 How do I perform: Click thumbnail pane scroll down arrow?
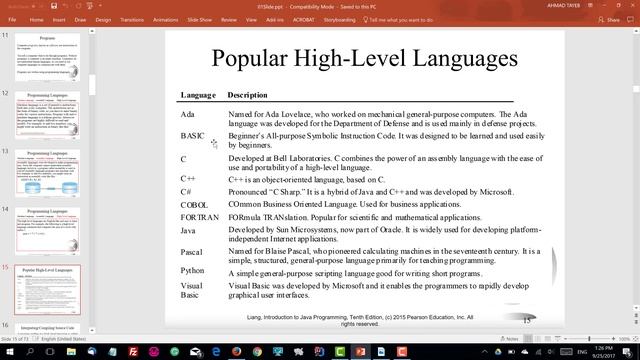(x=92, y=330)
